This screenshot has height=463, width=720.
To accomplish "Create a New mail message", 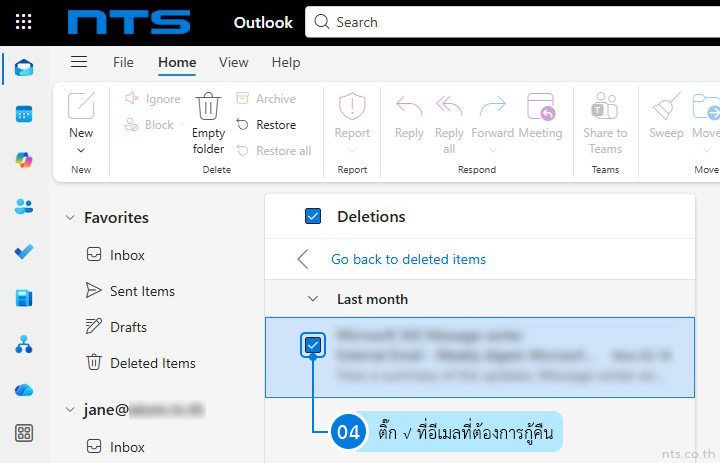I will (81, 115).
